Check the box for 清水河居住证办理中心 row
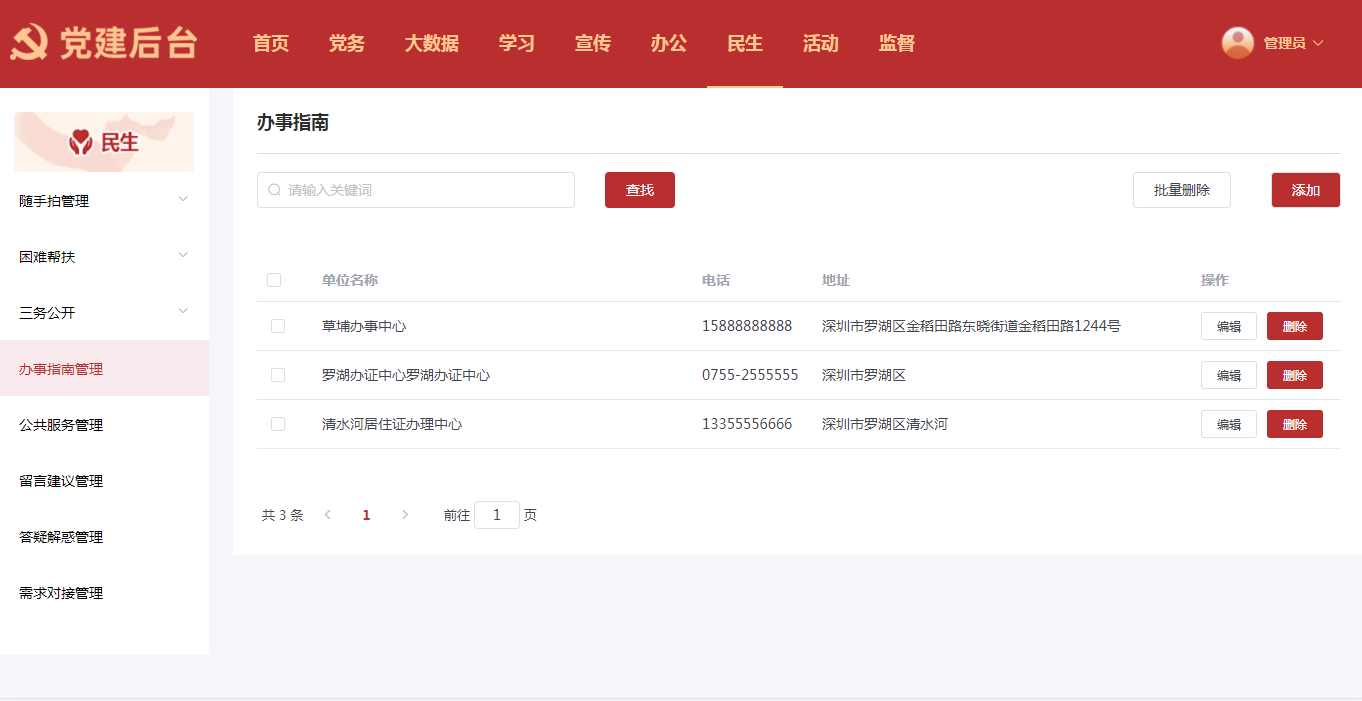This screenshot has height=701, width=1362. [x=278, y=424]
